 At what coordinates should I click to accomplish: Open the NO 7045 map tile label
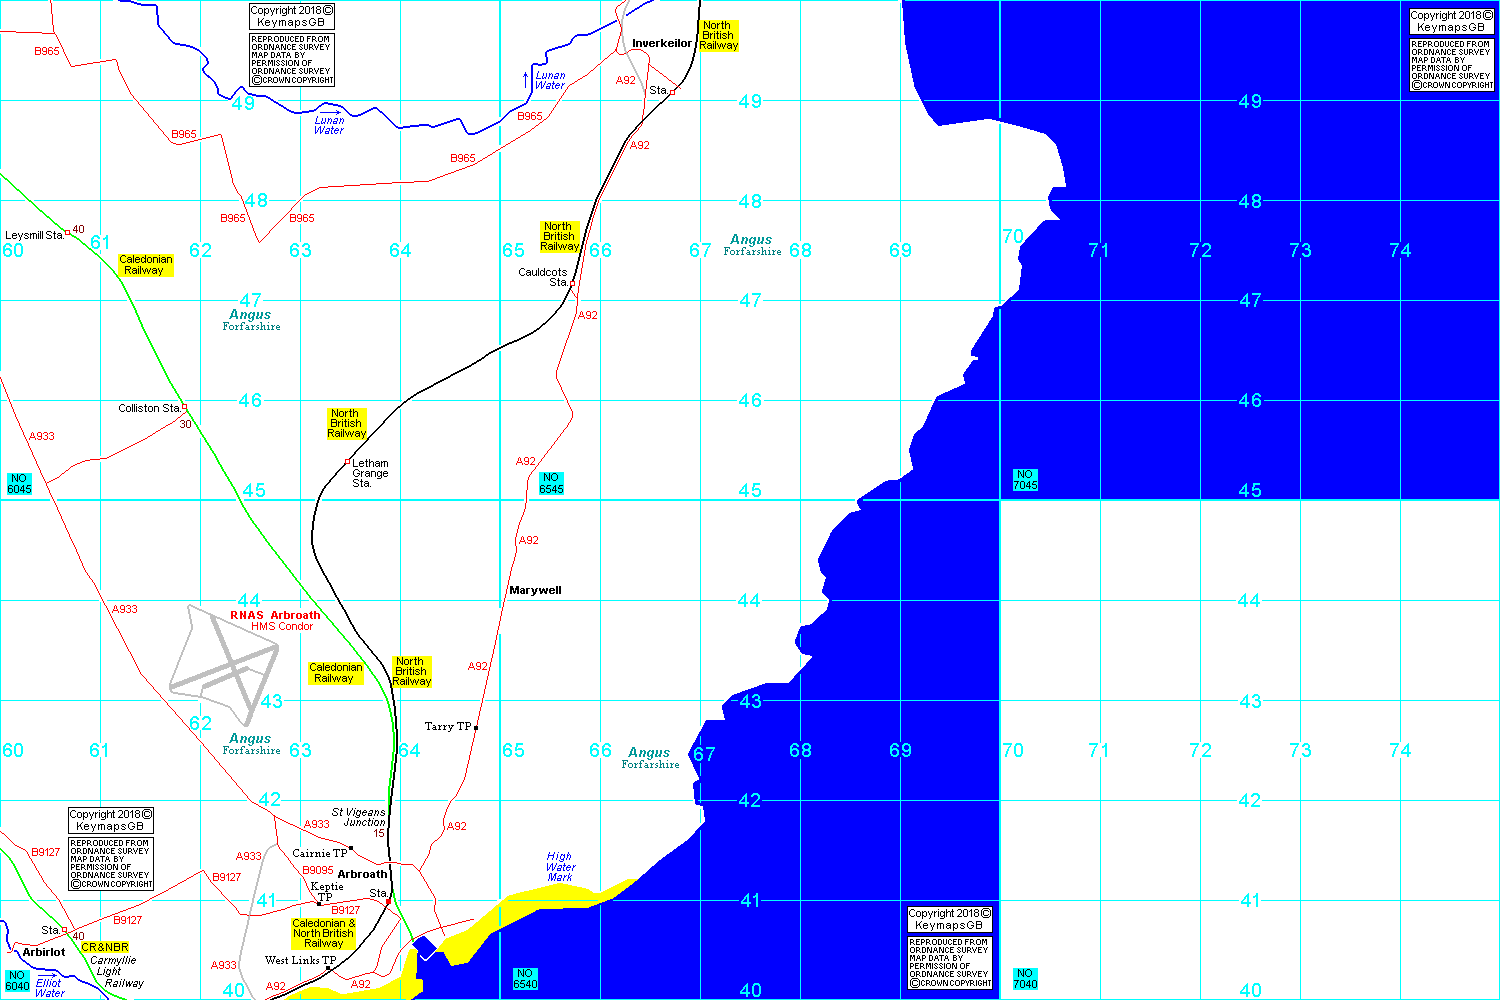[1025, 480]
